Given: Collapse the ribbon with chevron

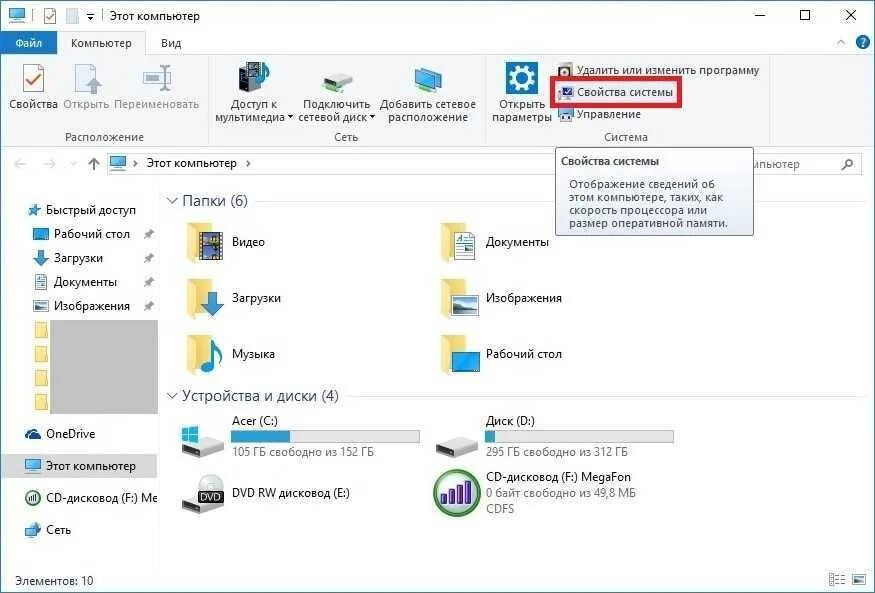Looking at the screenshot, I should pyautogui.click(x=840, y=43).
